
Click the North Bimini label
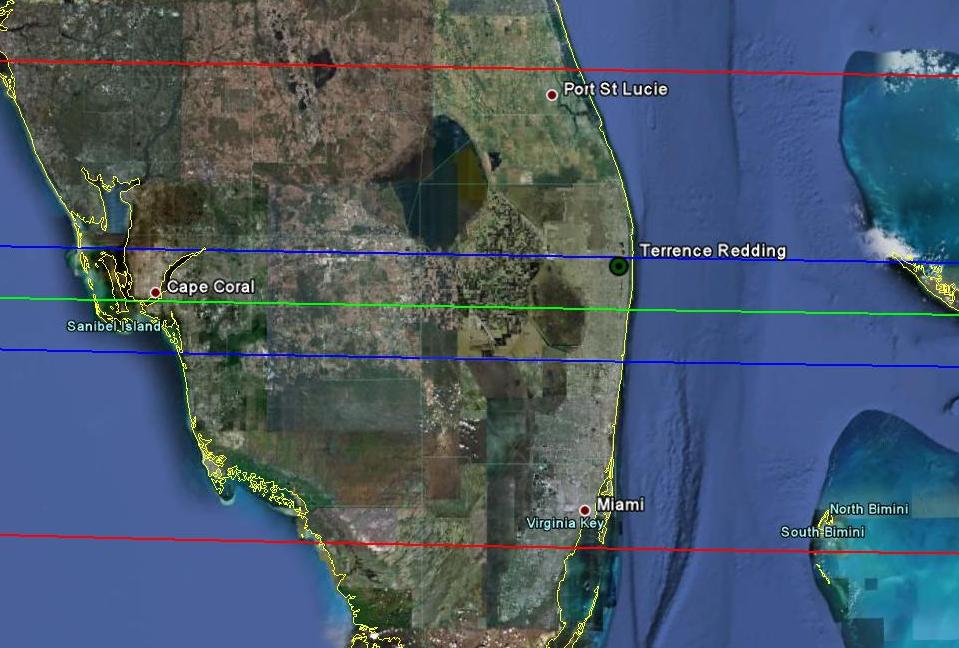[868, 509]
